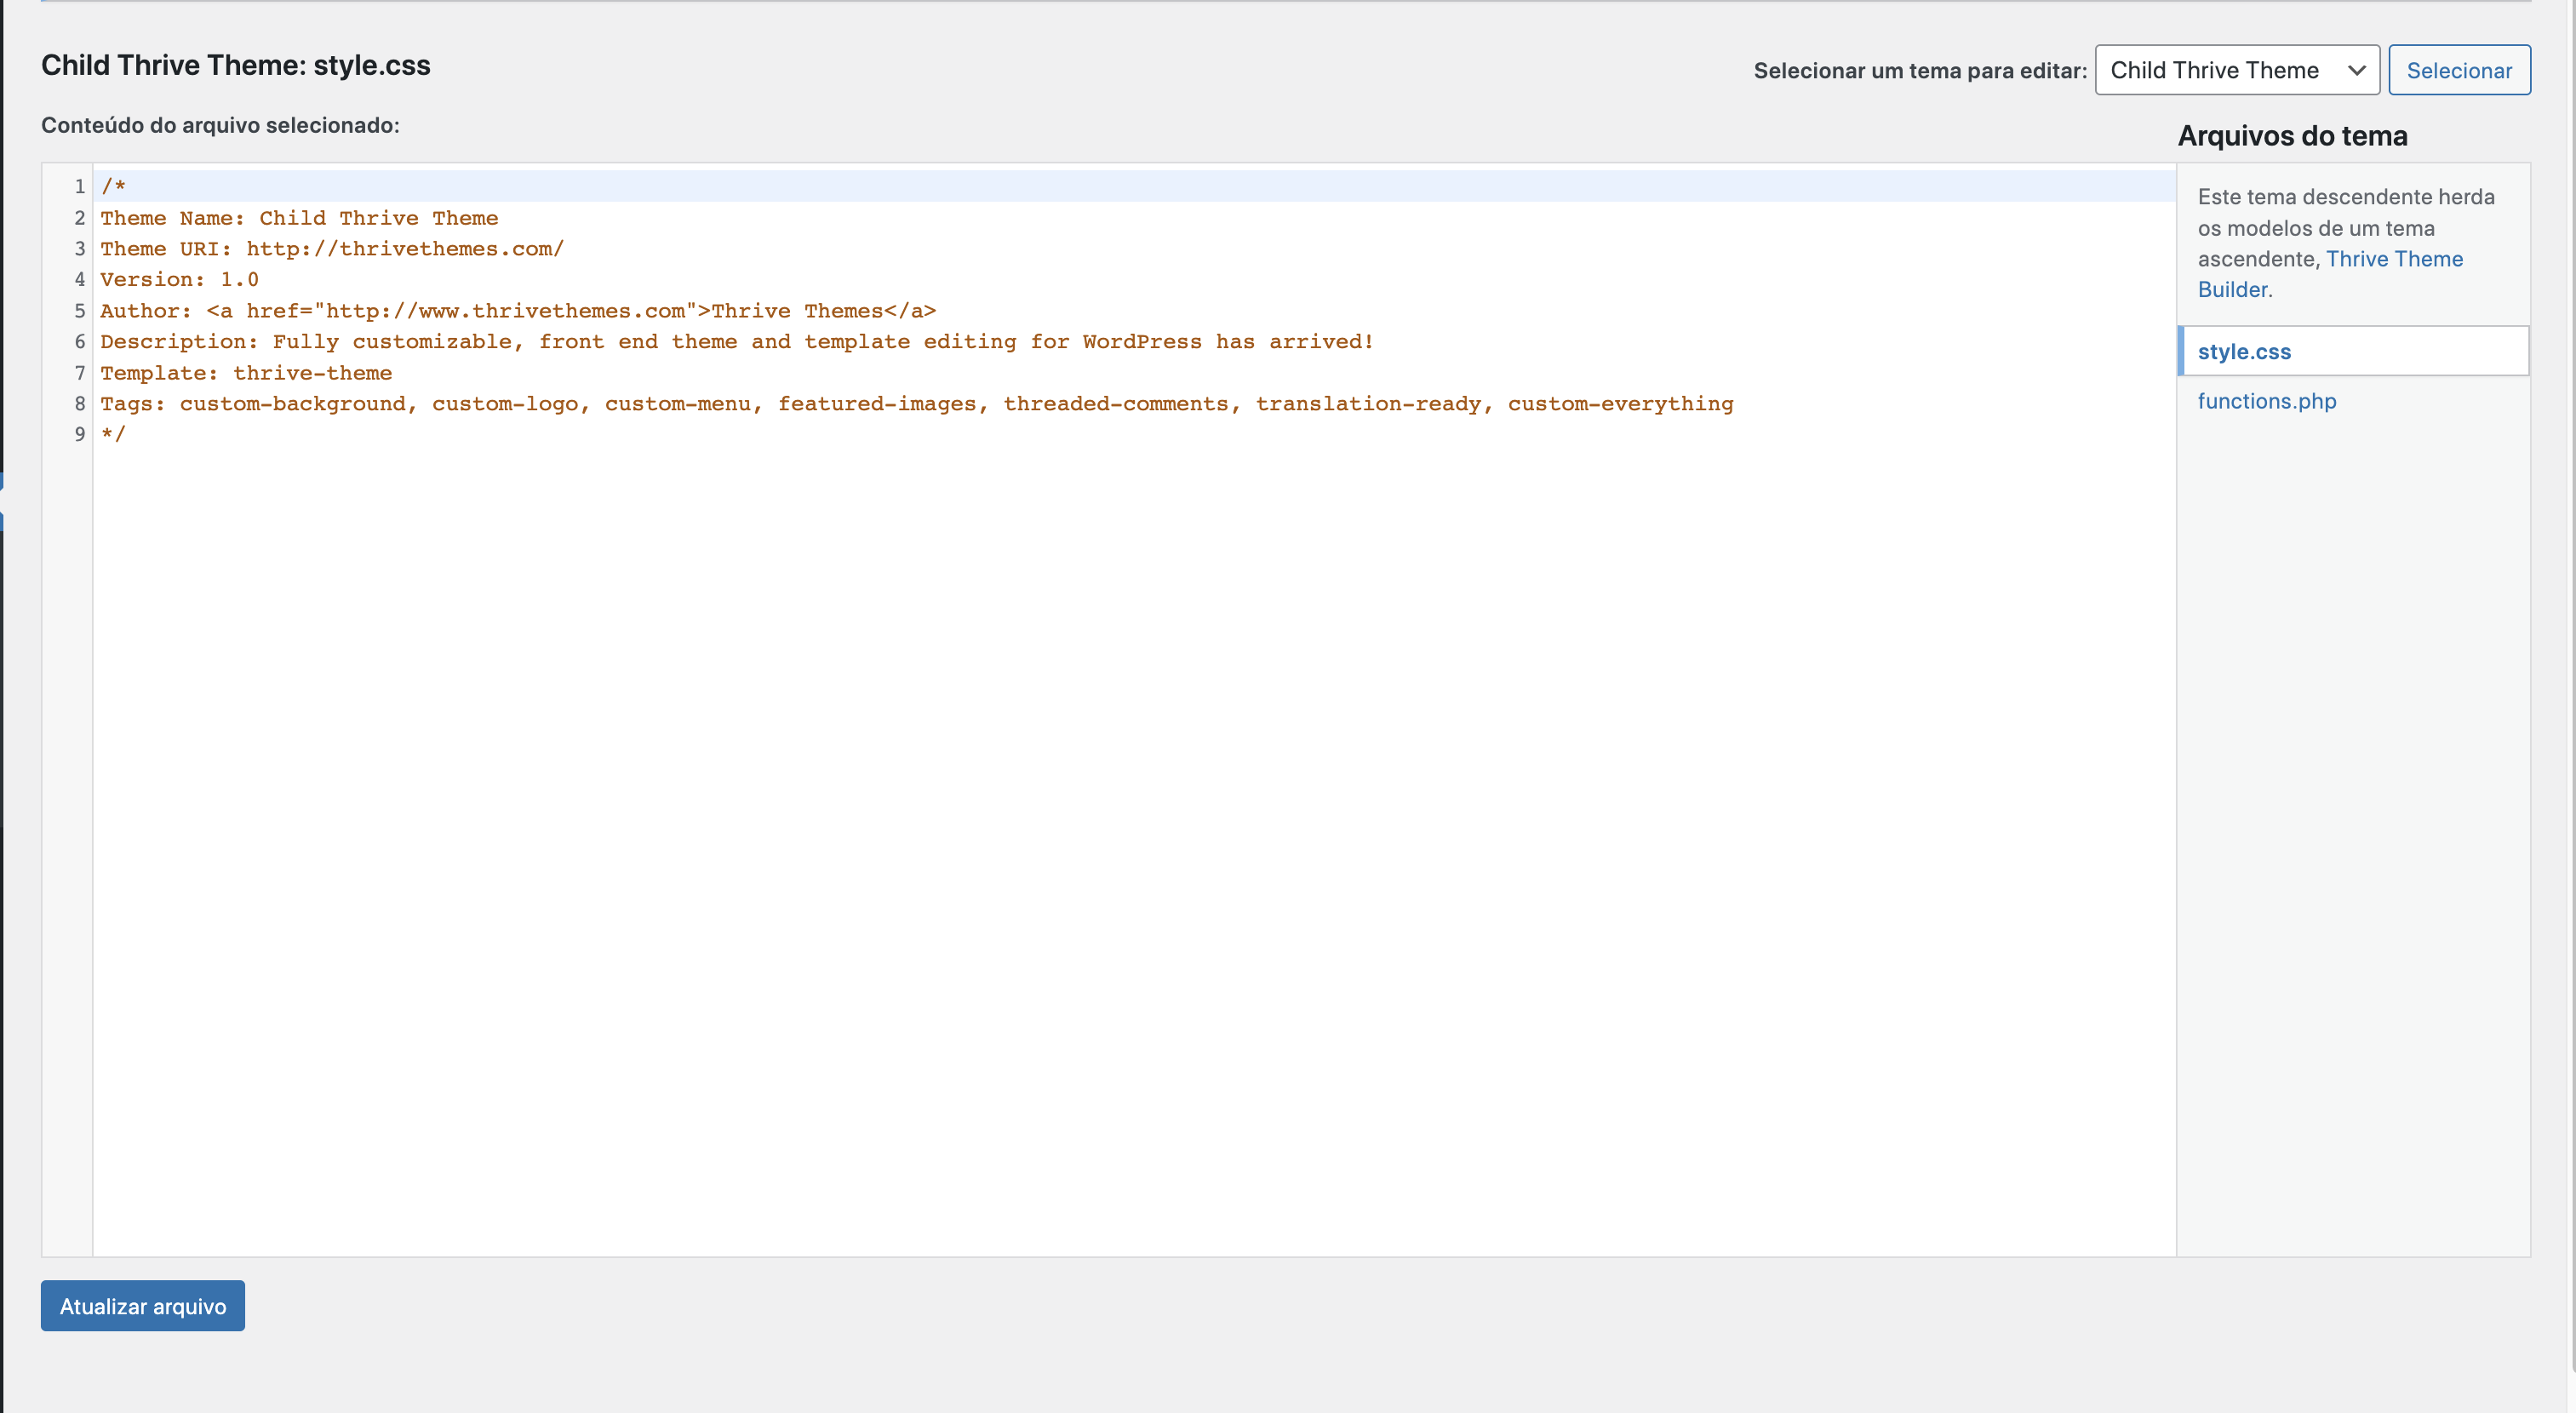
Task: Click the Selecionar button
Action: 2459,70
